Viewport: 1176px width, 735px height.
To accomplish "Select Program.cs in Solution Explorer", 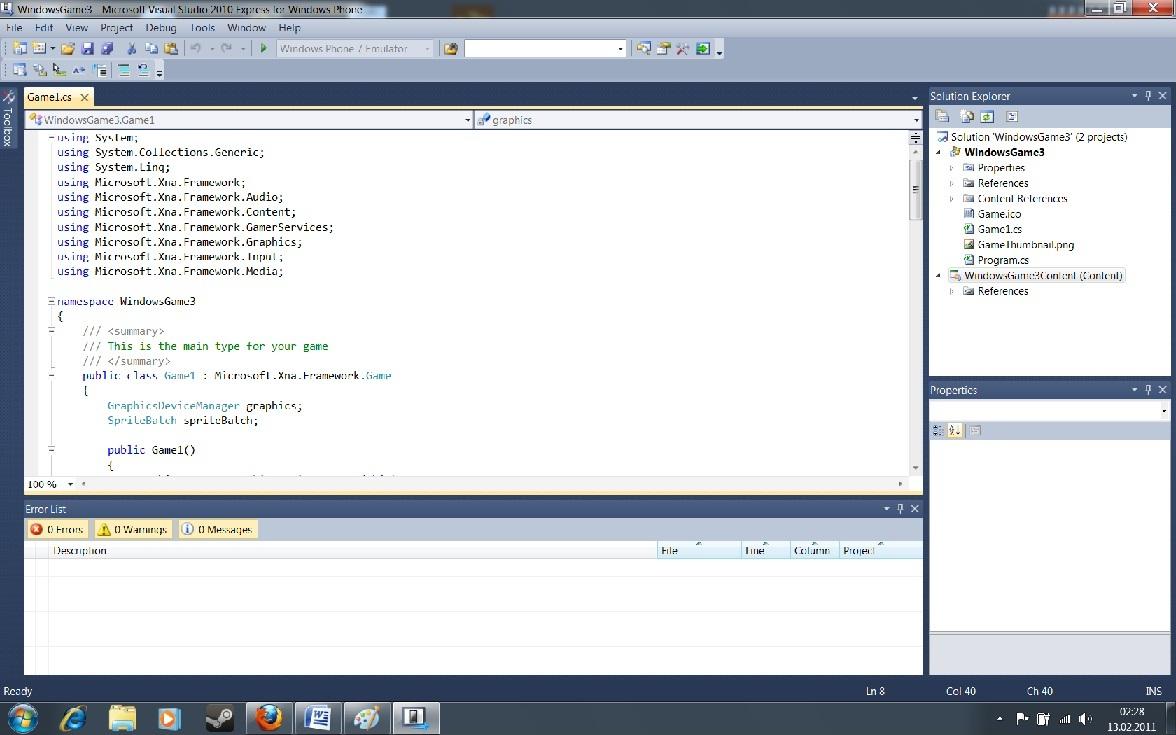I will tap(1003, 260).
